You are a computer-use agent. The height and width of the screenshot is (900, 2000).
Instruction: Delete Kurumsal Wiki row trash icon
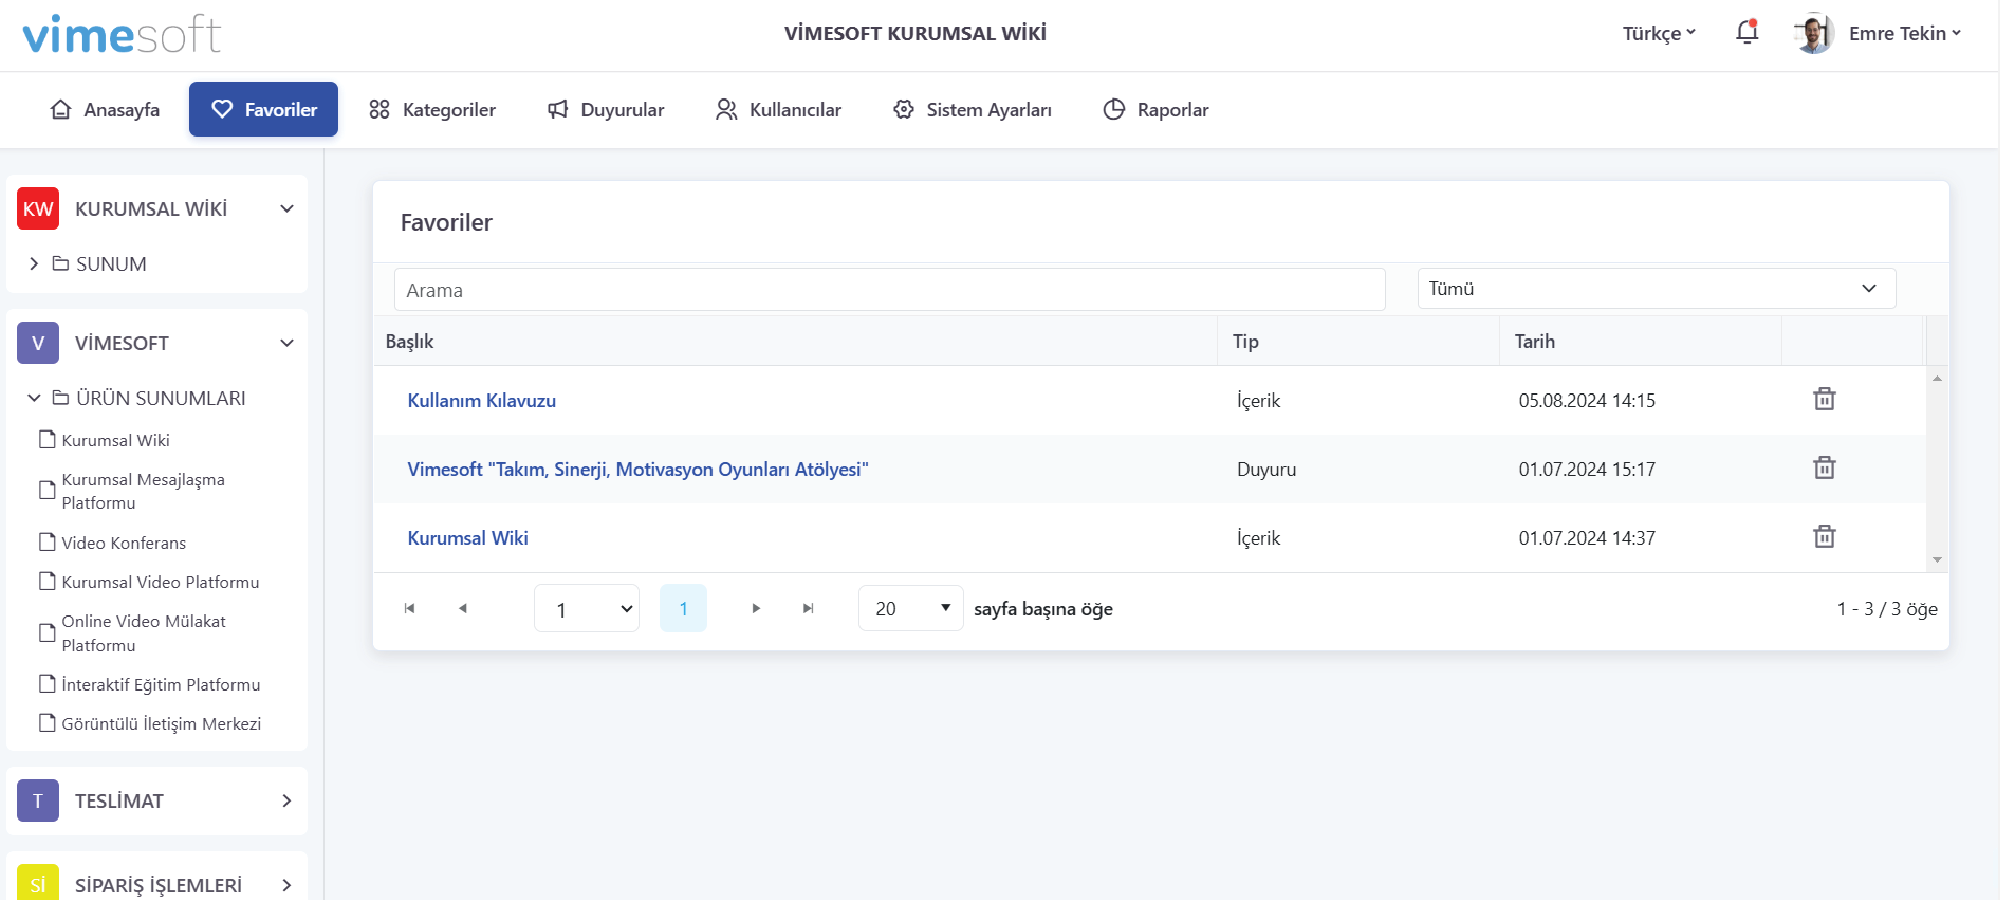pos(1824,537)
